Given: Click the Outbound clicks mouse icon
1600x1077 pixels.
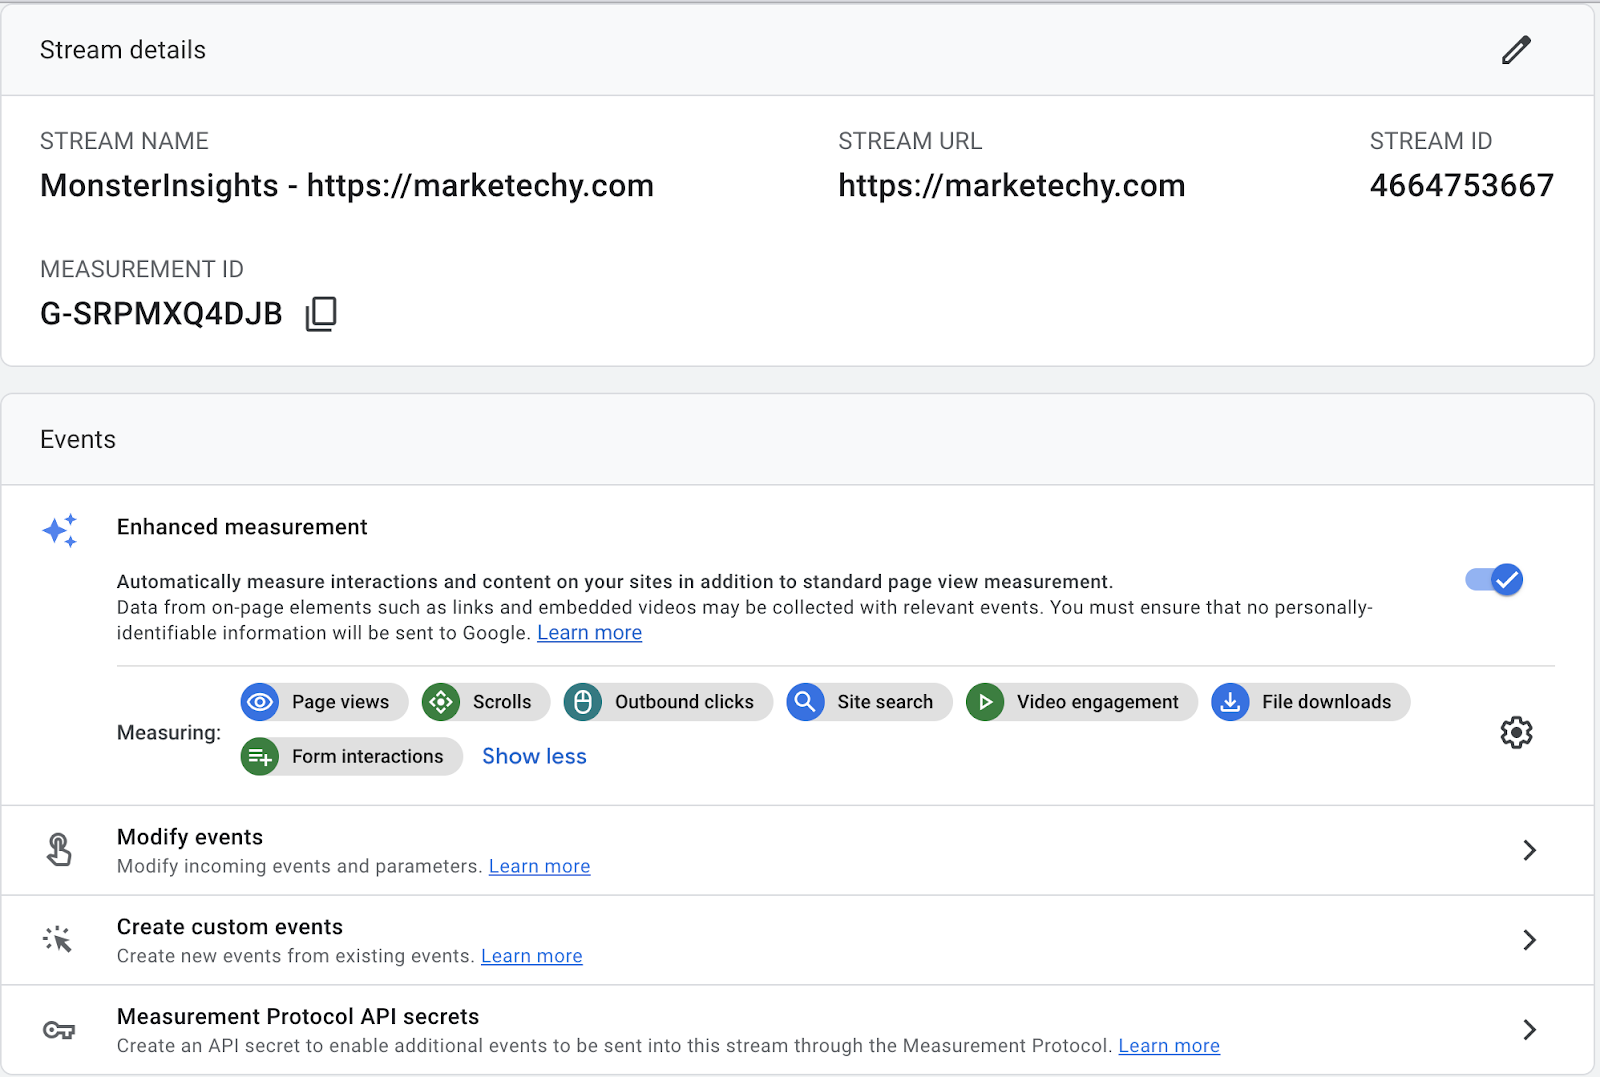Looking at the screenshot, I should (583, 702).
